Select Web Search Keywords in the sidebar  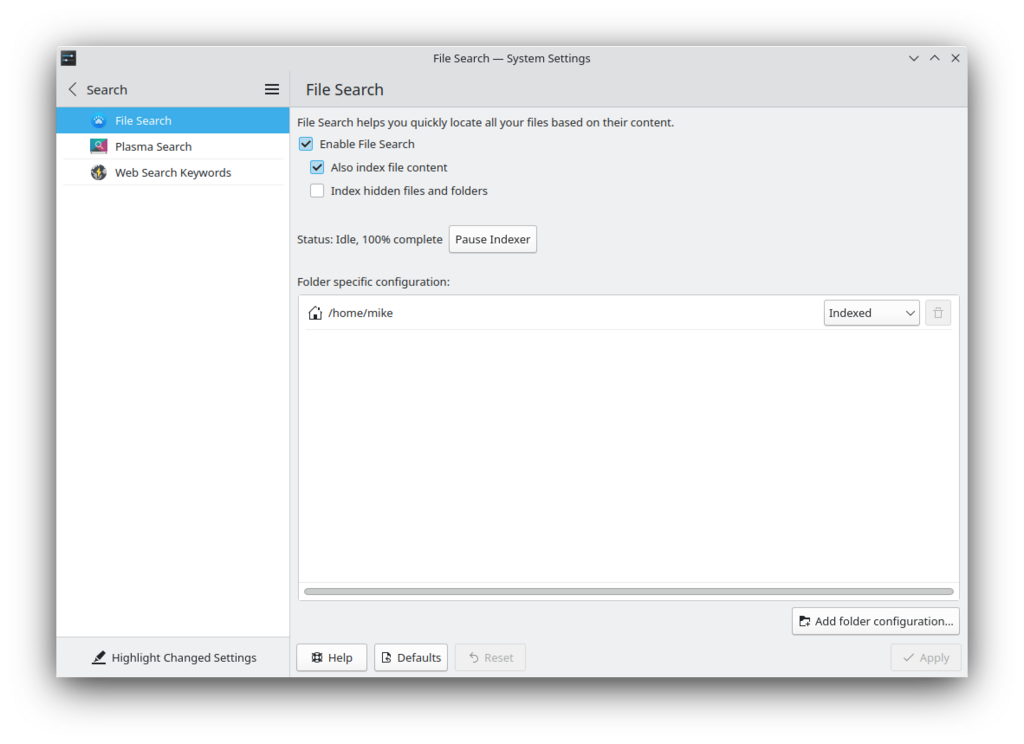(172, 173)
